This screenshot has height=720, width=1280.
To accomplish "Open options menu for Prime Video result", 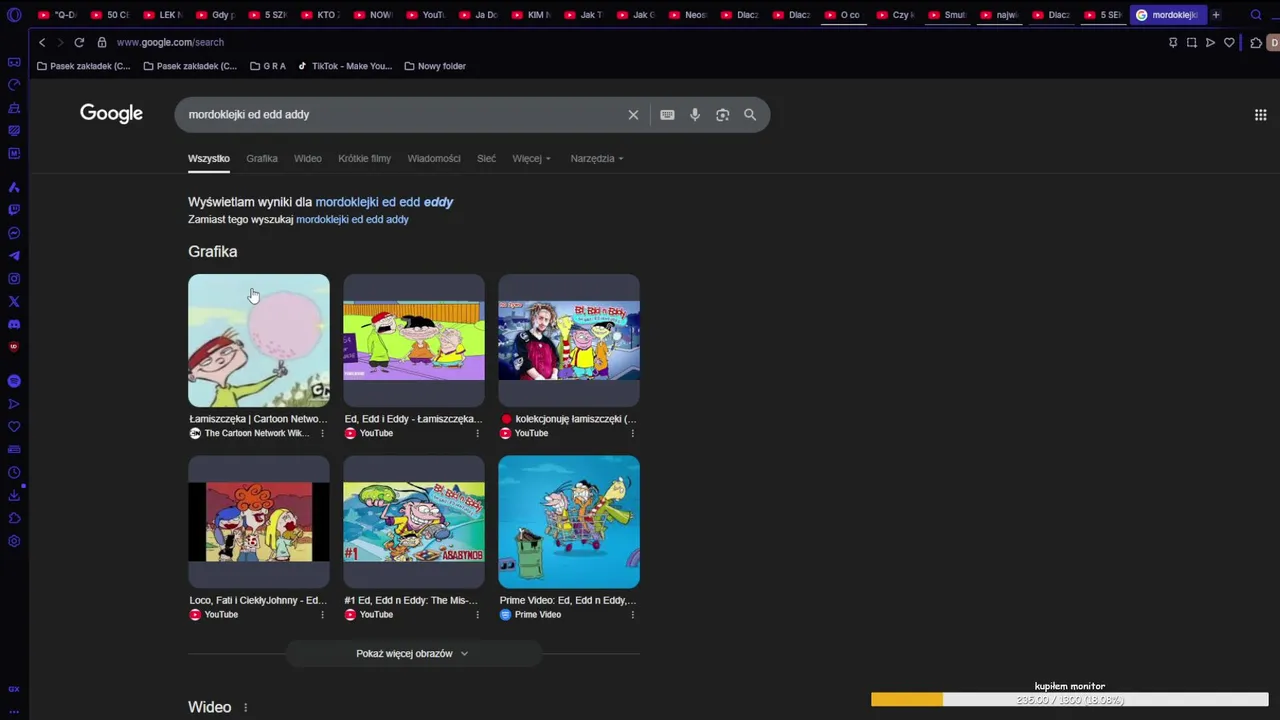I will click(632, 615).
